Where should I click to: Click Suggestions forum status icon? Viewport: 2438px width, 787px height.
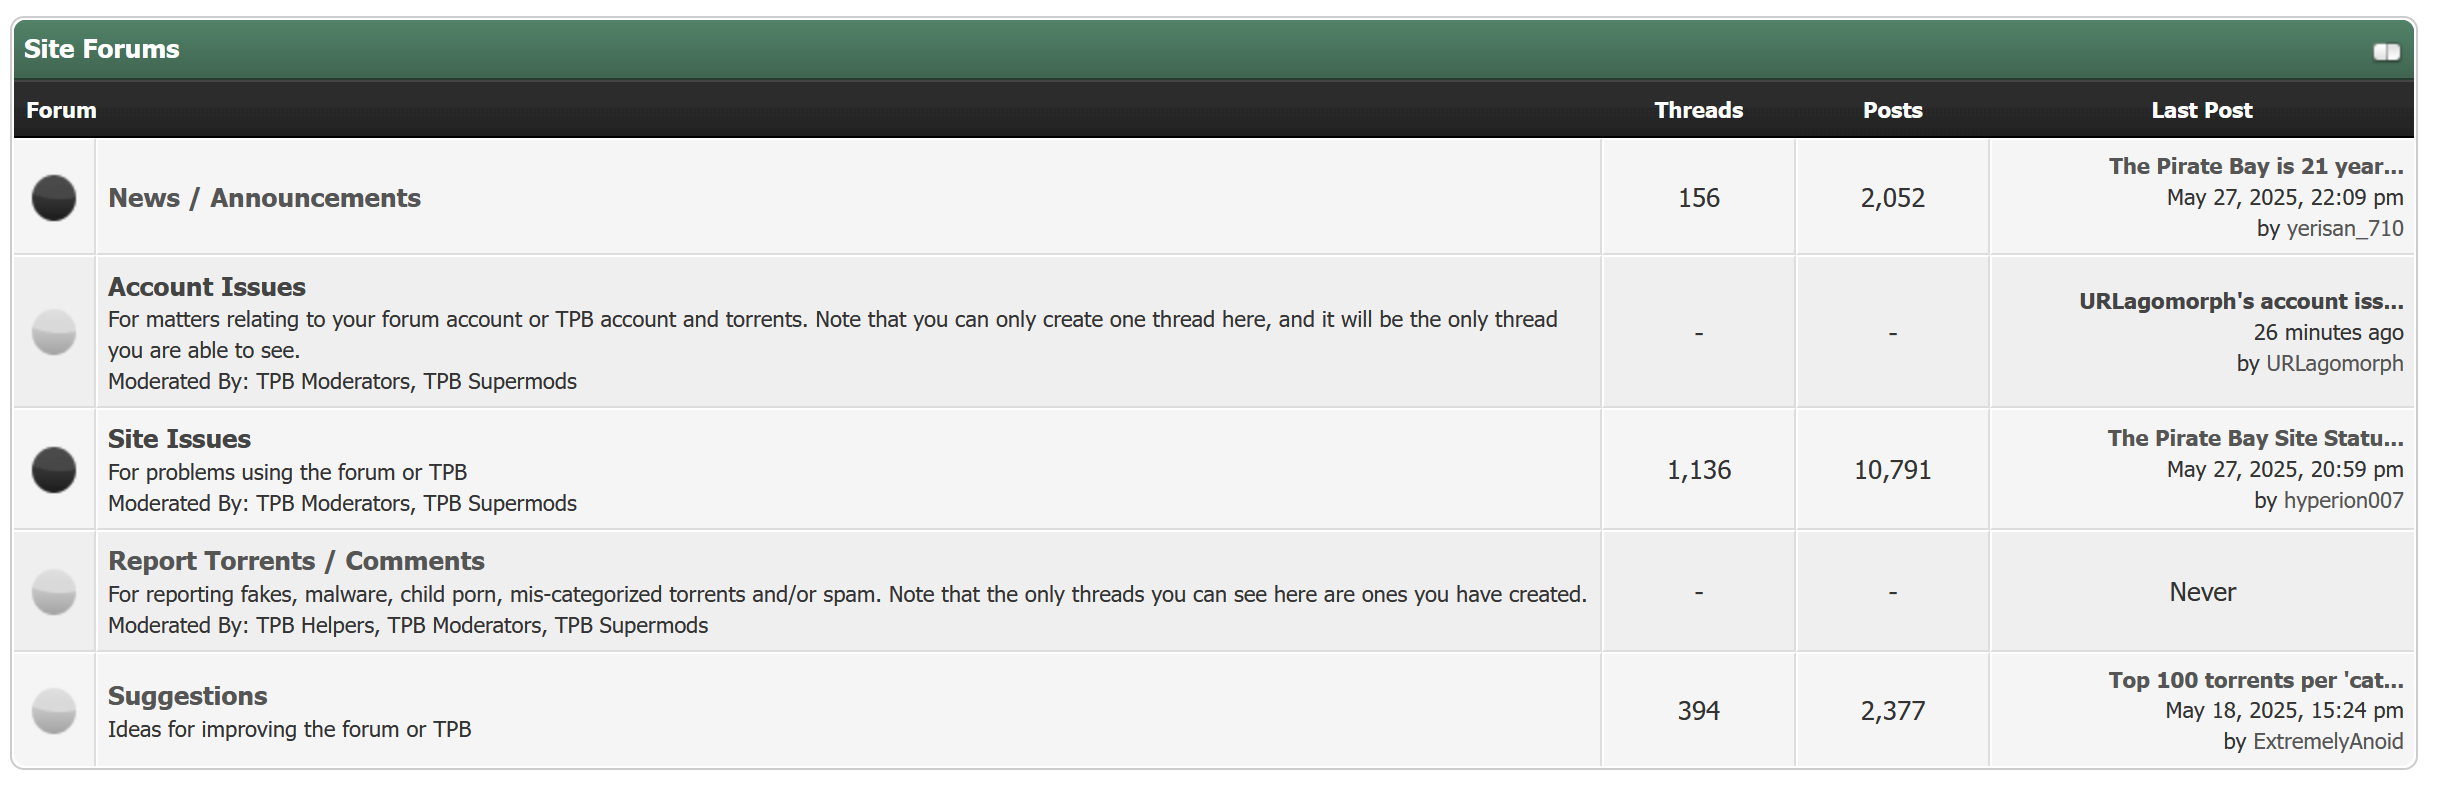[54, 711]
